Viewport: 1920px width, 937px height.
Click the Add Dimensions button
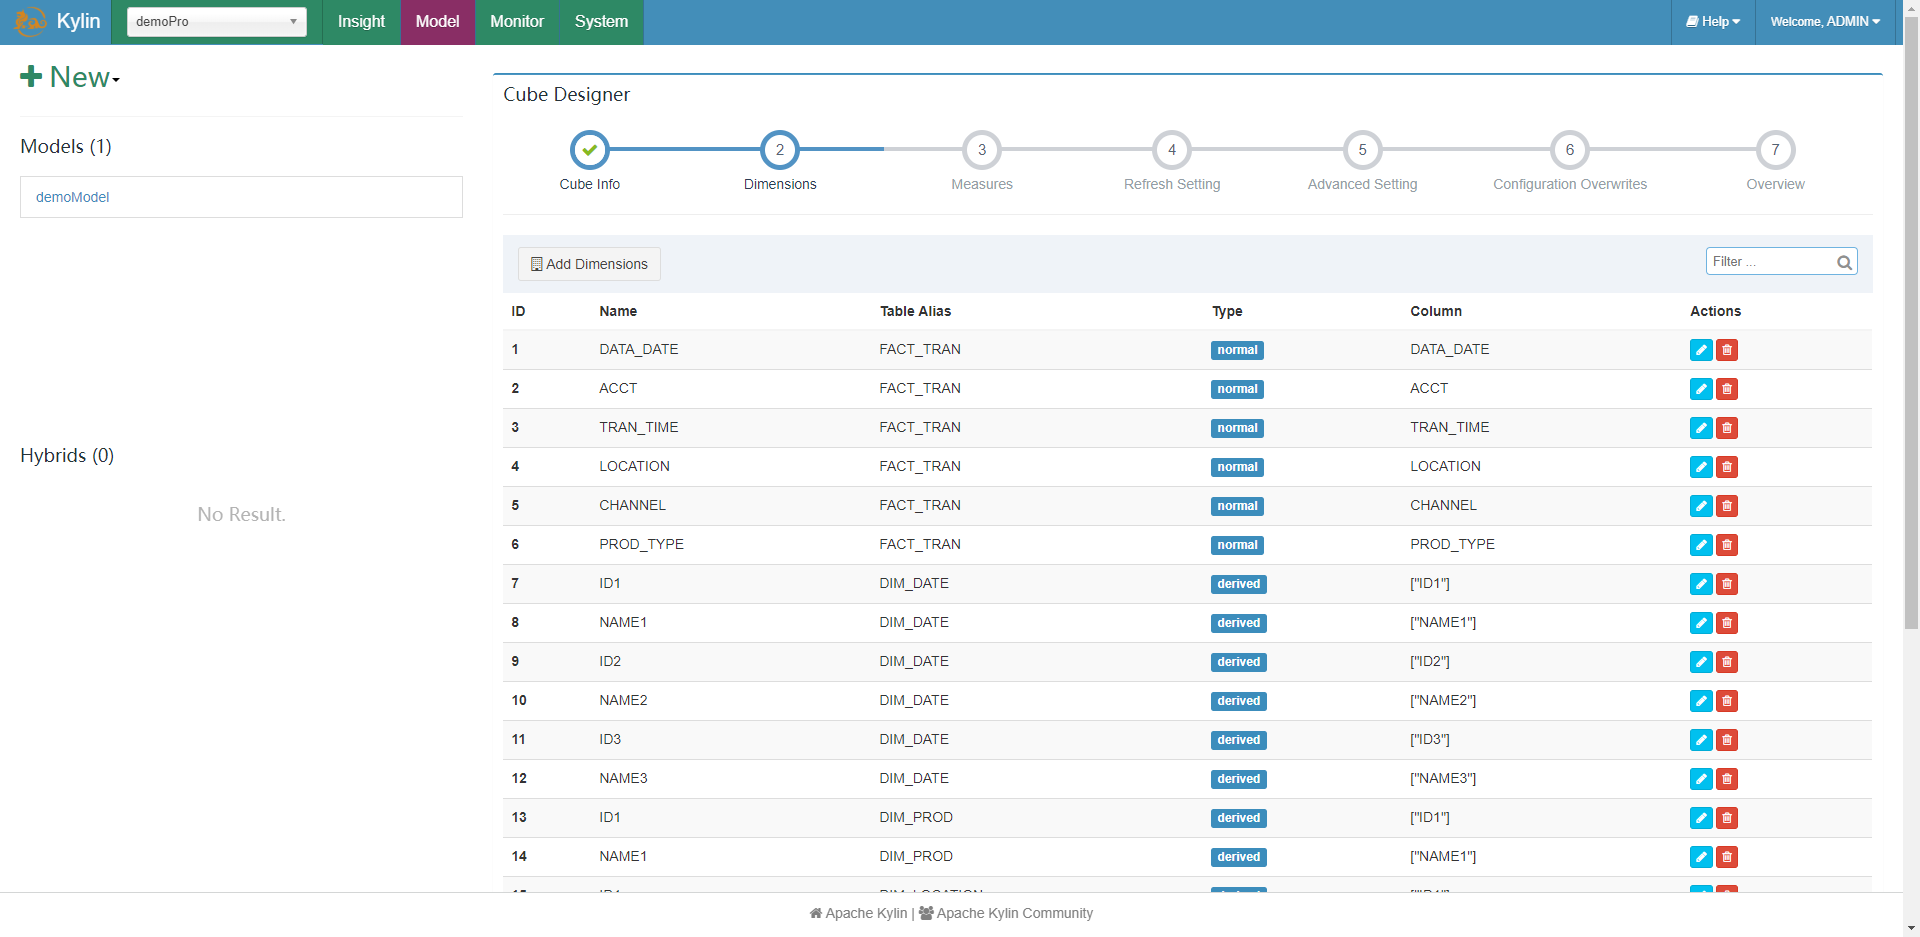588,263
